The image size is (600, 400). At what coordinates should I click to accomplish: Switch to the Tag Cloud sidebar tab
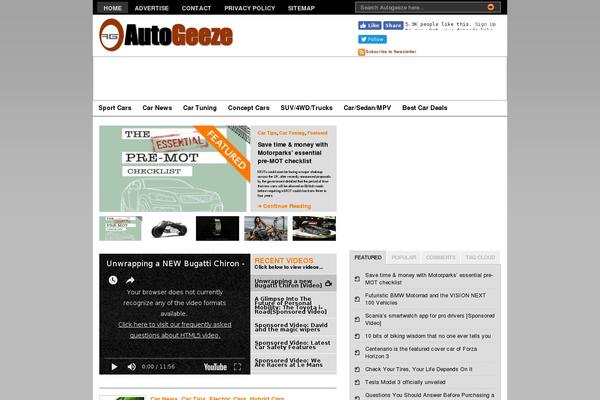click(x=480, y=257)
